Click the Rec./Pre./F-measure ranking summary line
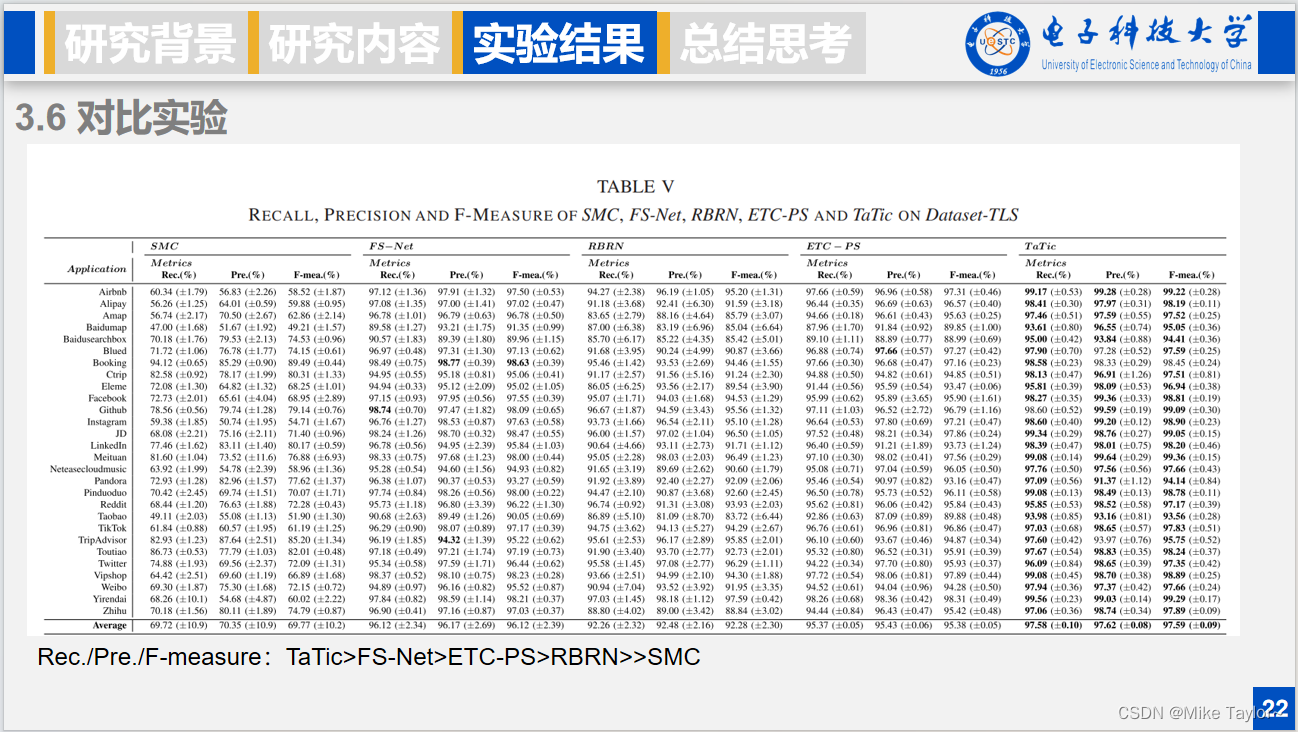Image resolution: width=1298 pixels, height=732 pixels. 369,657
